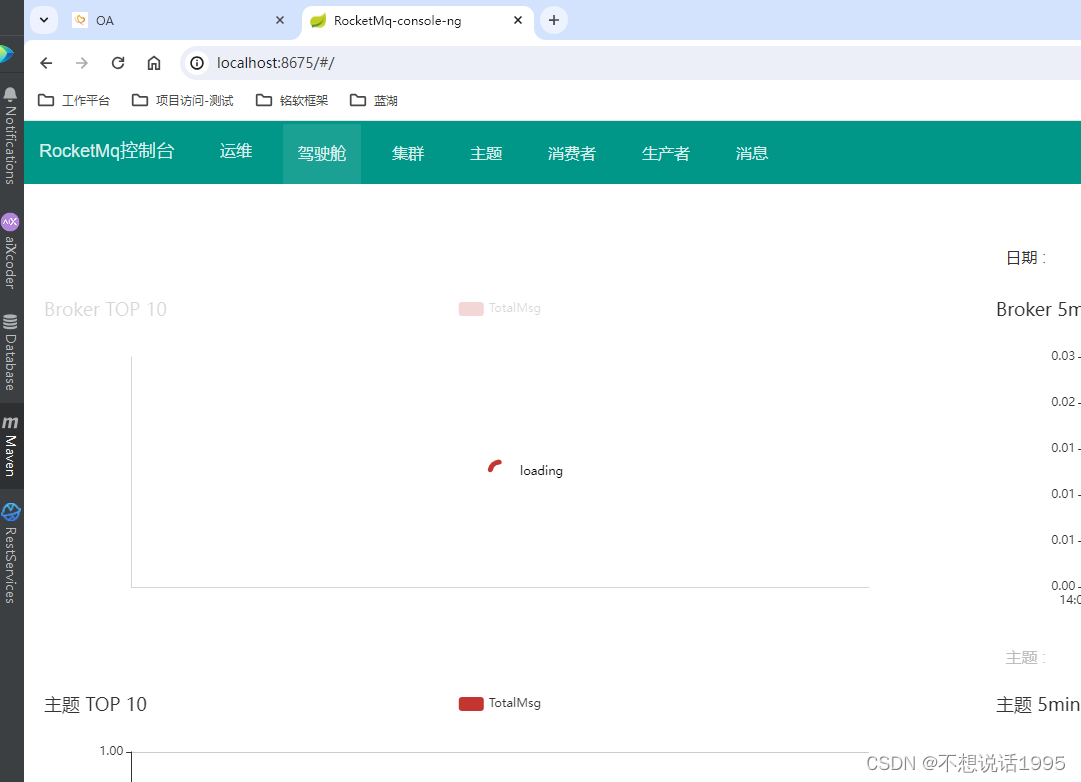Toggle TotalMsg series on 主题 TOP 10 chart

point(499,703)
